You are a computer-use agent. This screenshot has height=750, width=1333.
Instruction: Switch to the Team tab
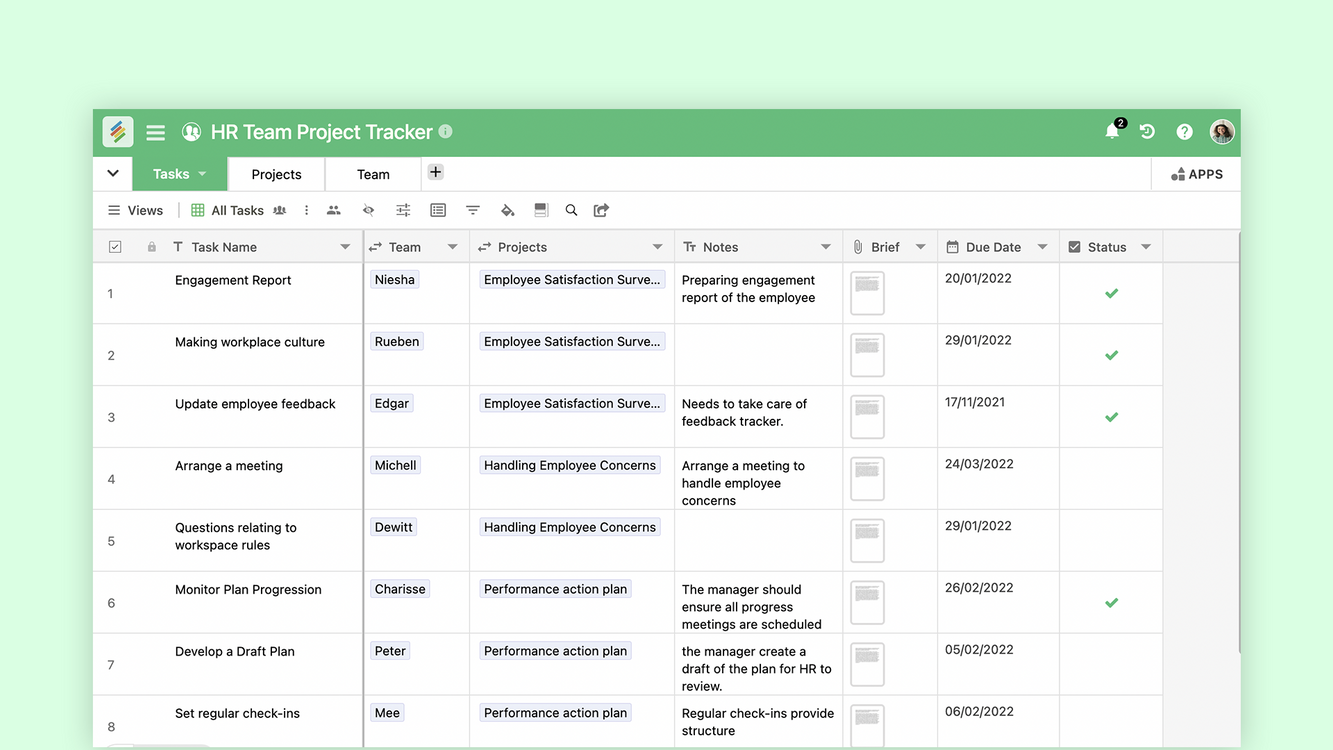pyautogui.click(x=373, y=174)
